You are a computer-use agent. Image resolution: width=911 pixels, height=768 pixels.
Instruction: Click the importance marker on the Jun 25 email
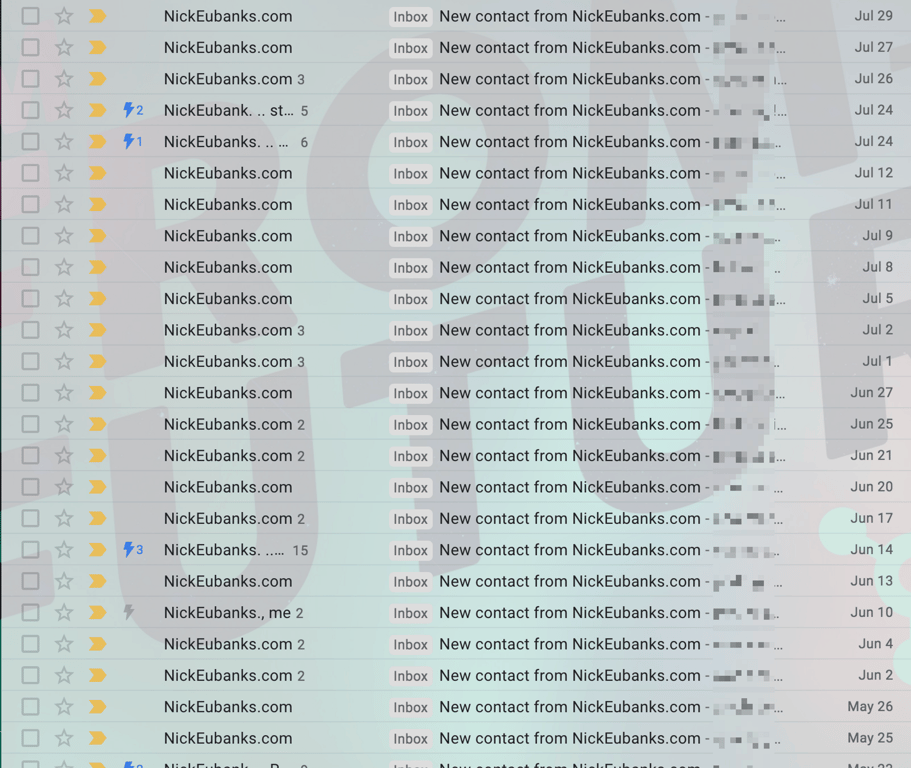(98, 424)
